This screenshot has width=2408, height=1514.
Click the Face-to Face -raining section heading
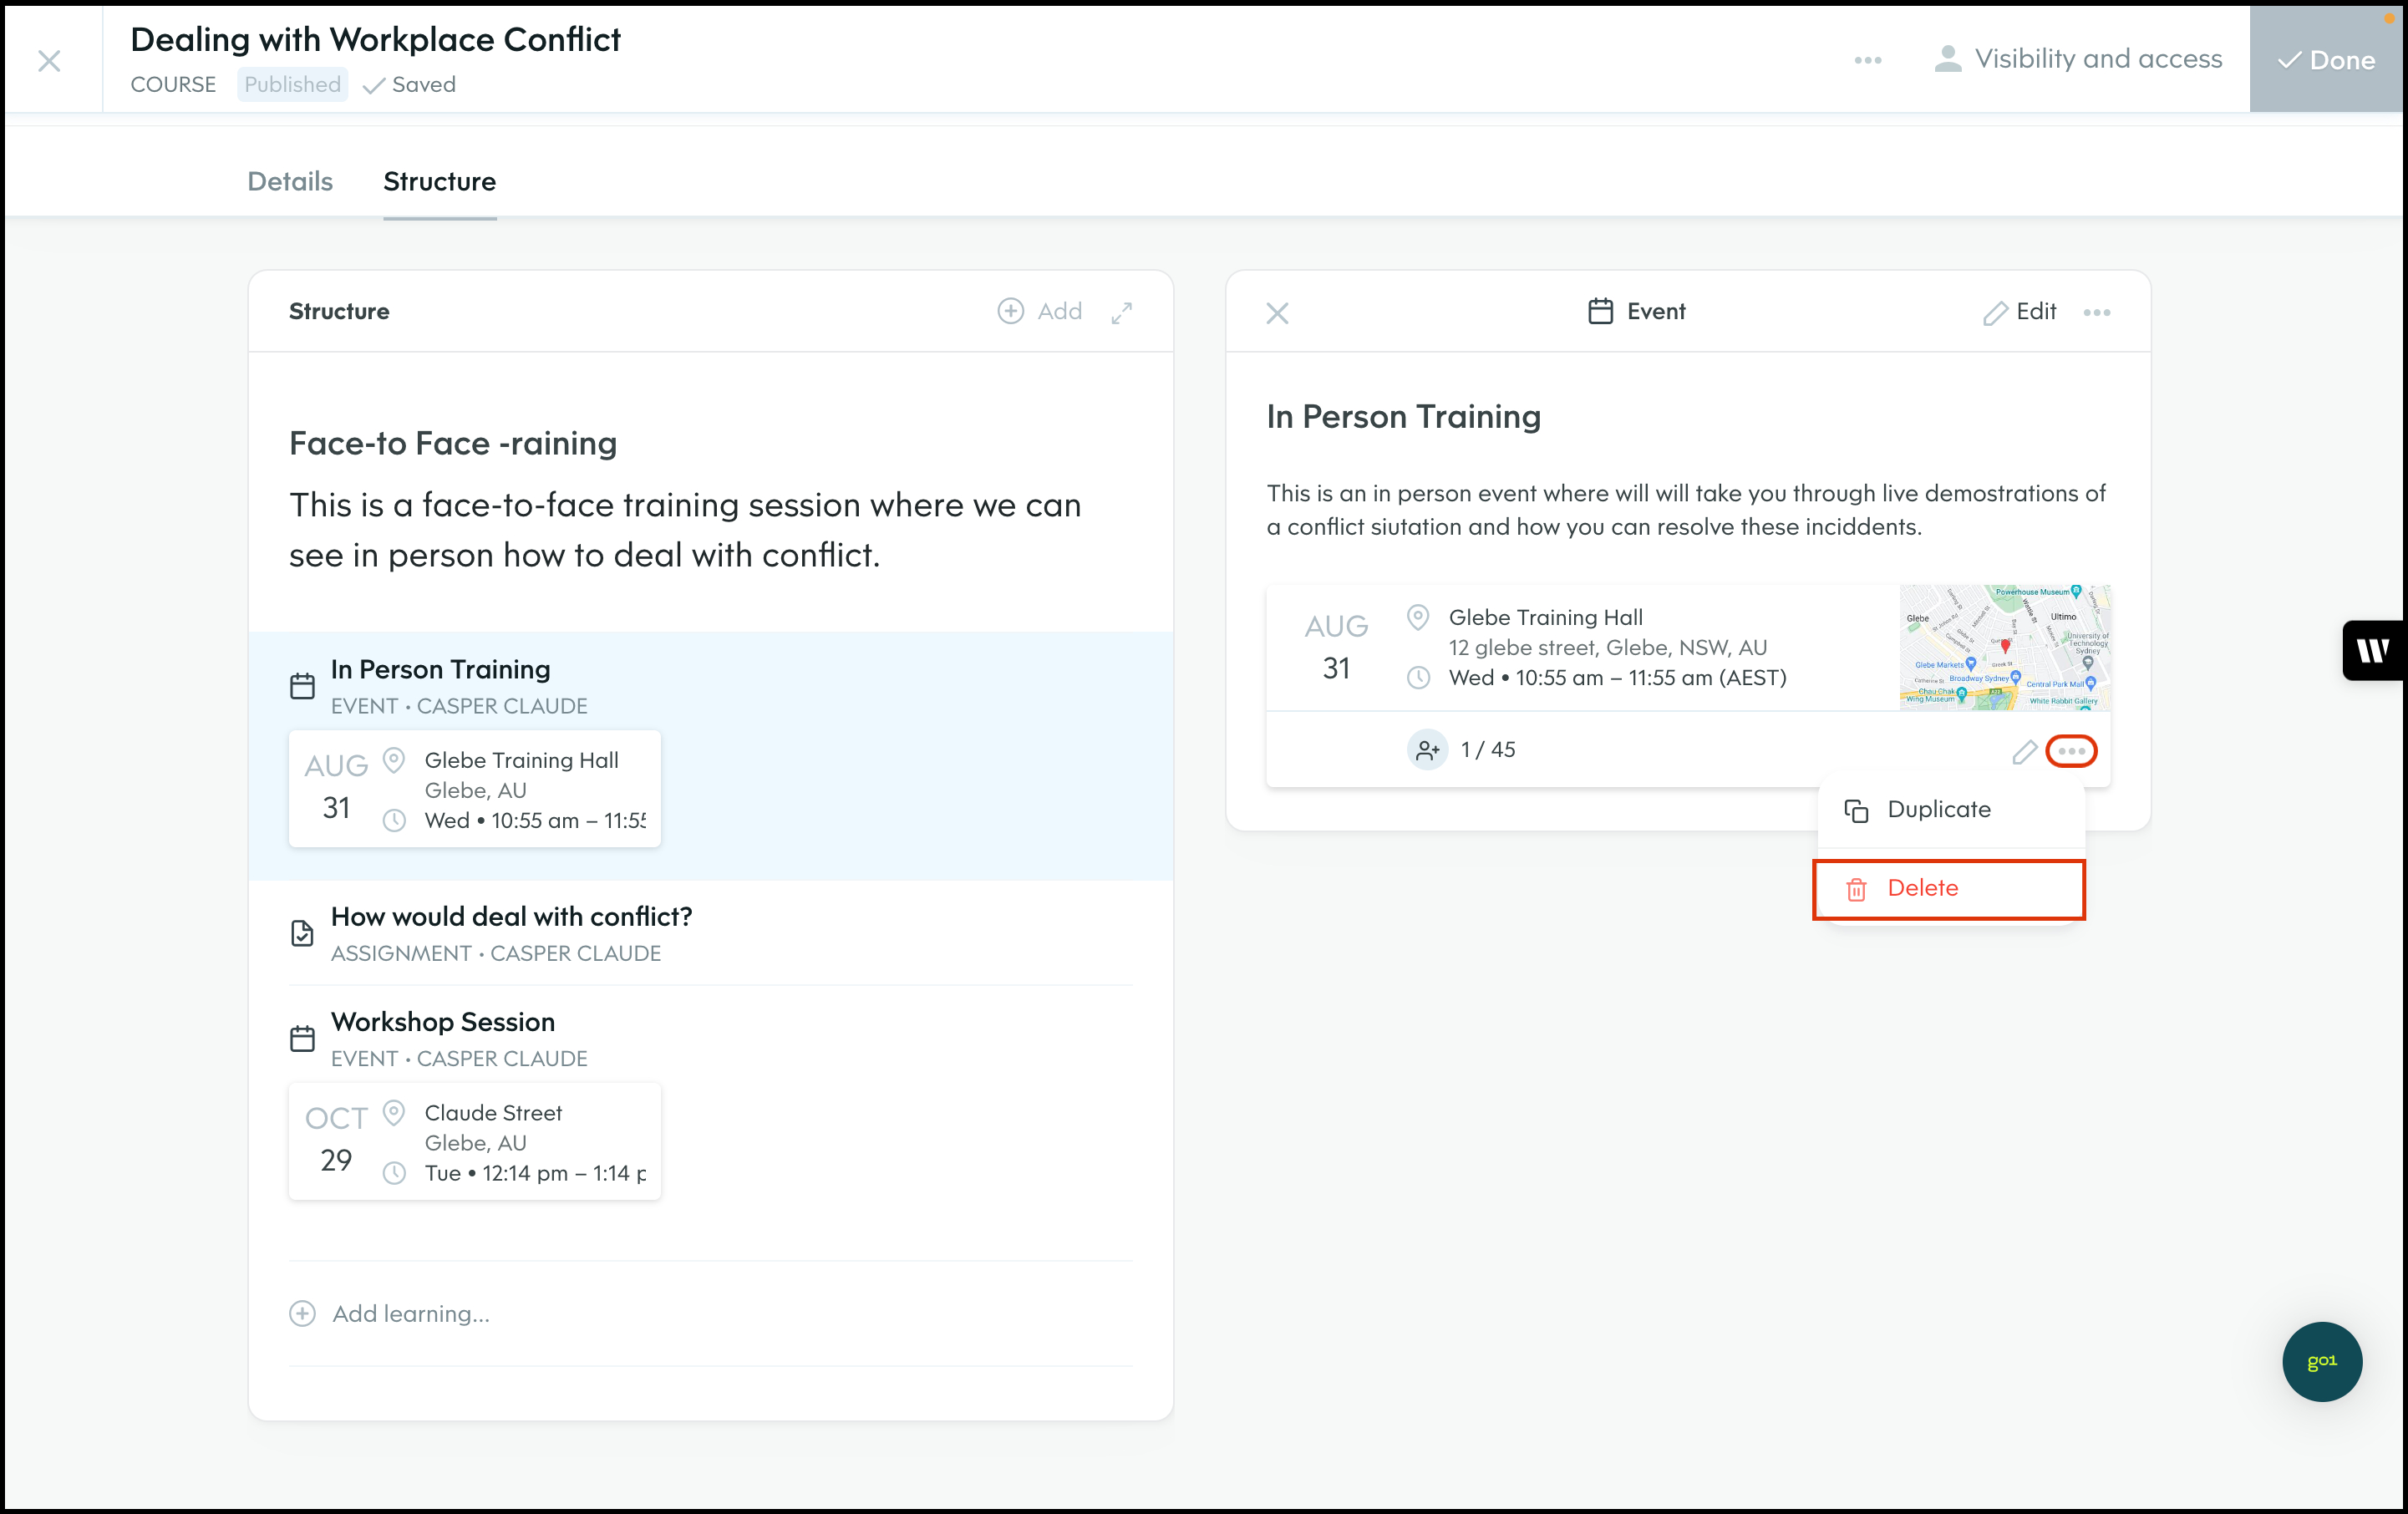[453, 443]
